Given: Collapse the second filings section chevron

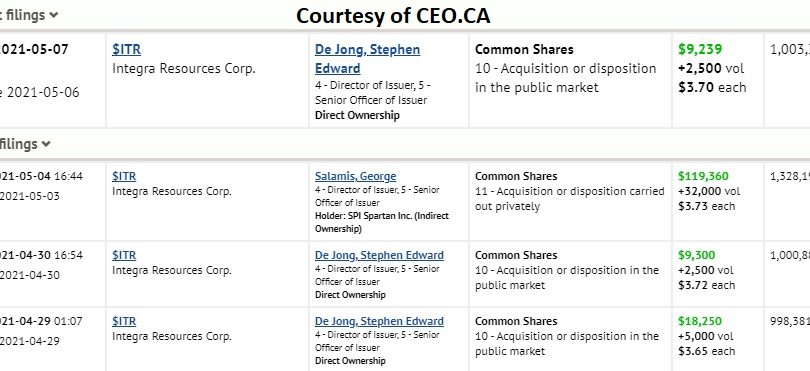Looking at the screenshot, I should pos(46,144).
